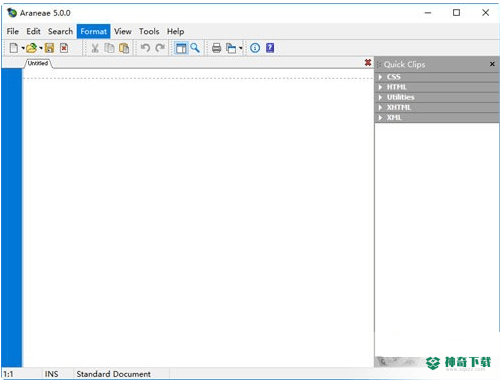Click the Cut scissors icon
This screenshot has width=500, height=381.
95,48
